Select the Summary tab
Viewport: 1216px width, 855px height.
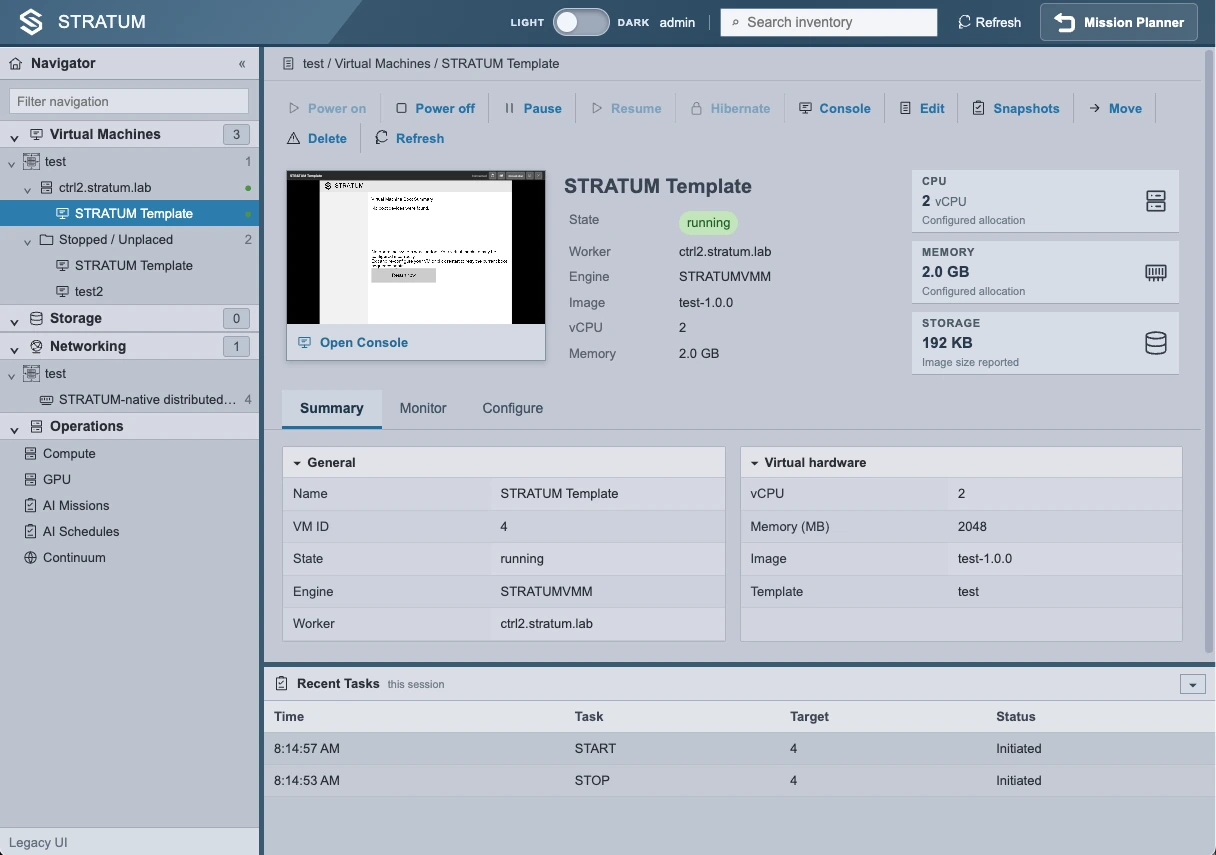tap(332, 408)
